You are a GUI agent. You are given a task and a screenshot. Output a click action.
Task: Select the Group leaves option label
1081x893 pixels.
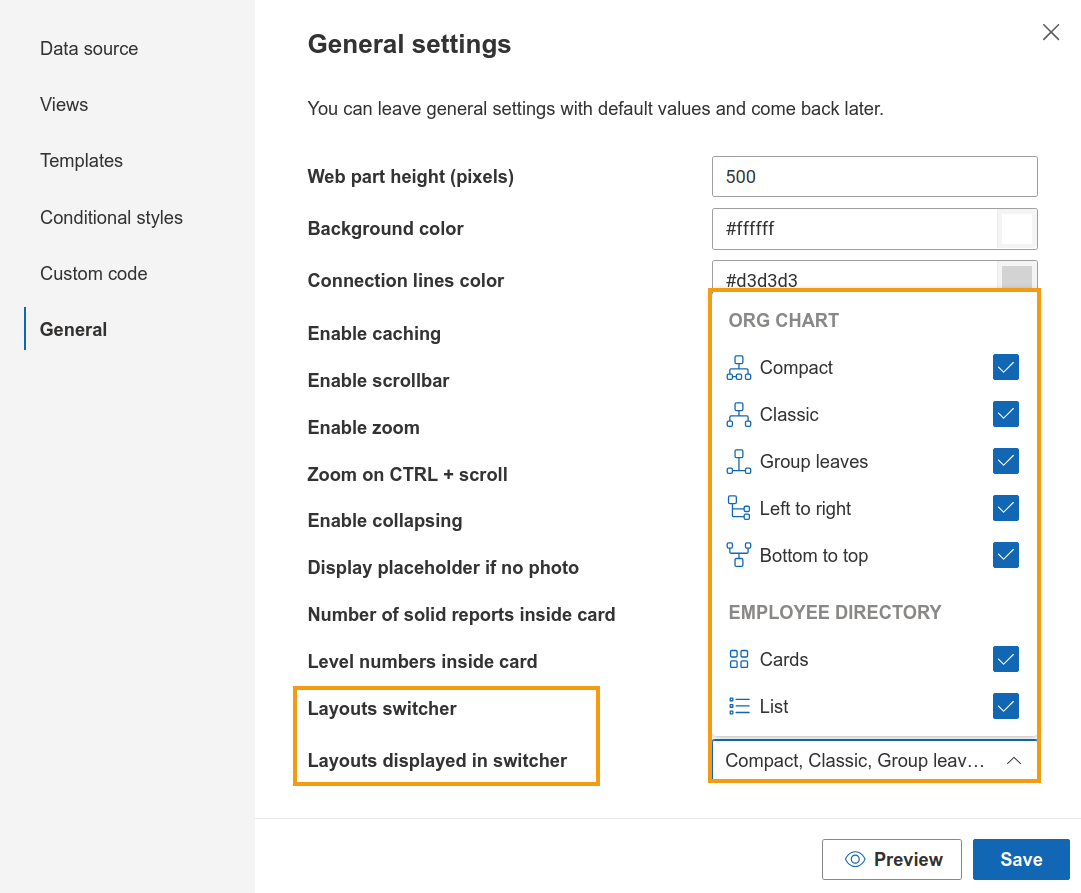point(814,461)
